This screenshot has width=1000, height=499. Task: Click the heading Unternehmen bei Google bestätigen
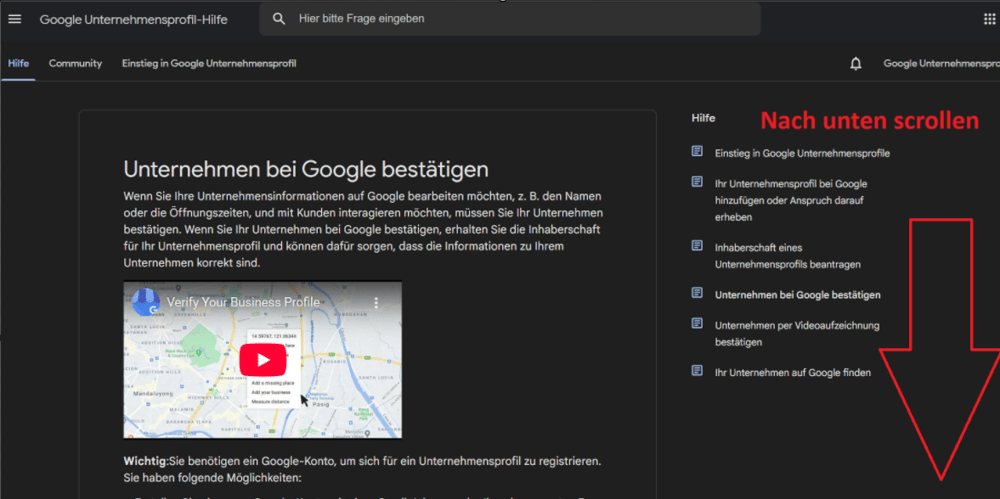[x=306, y=170]
